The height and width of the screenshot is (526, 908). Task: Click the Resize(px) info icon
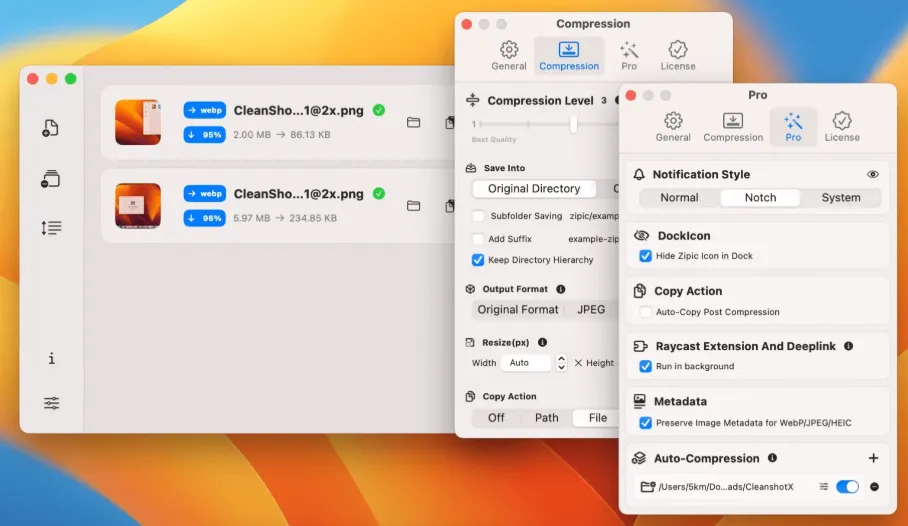542,342
